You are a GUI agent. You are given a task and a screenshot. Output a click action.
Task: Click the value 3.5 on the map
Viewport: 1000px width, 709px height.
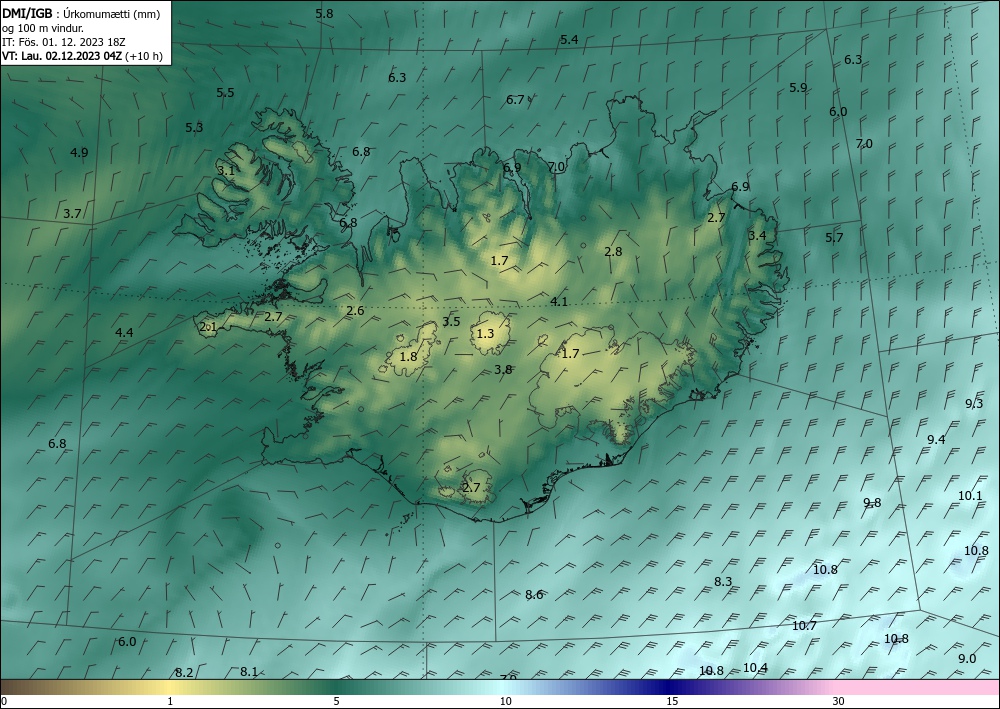click(x=451, y=321)
